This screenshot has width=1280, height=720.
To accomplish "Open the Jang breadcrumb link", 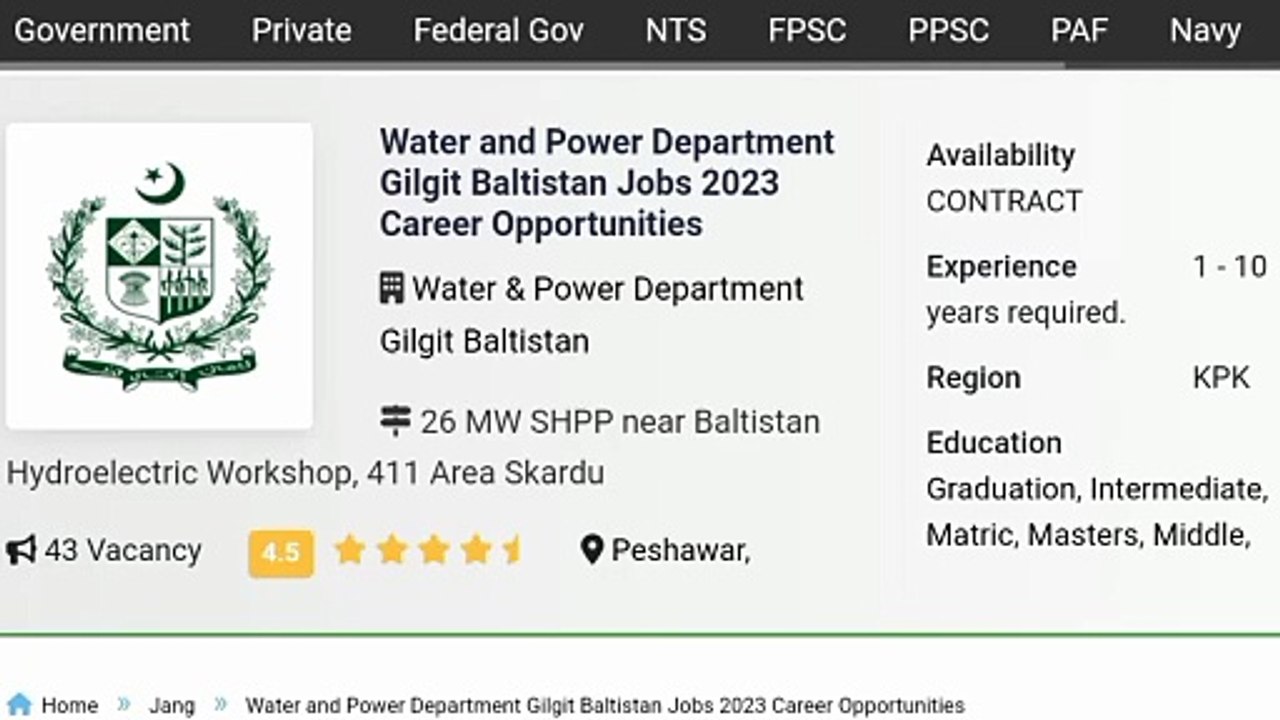I will tap(171, 705).
